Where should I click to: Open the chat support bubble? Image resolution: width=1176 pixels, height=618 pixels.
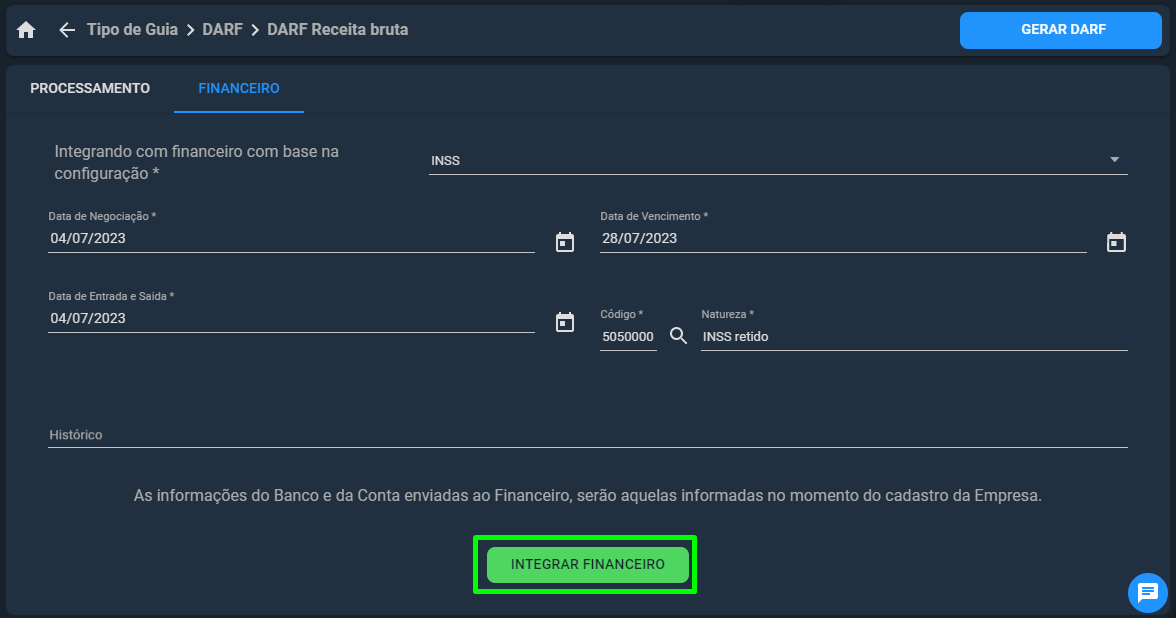[1148, 592]
